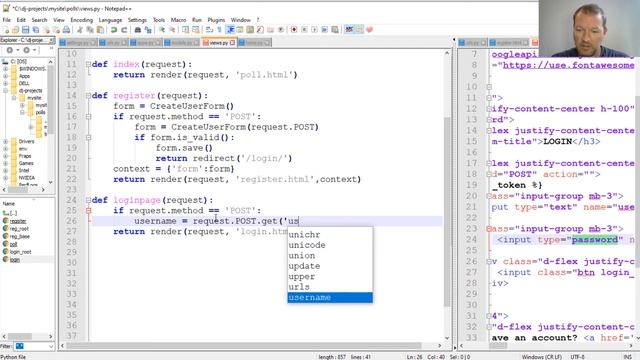Expand the Apps folder in tree
The width and height of the screenshot is (640, 360).
[x=6, y=76]
